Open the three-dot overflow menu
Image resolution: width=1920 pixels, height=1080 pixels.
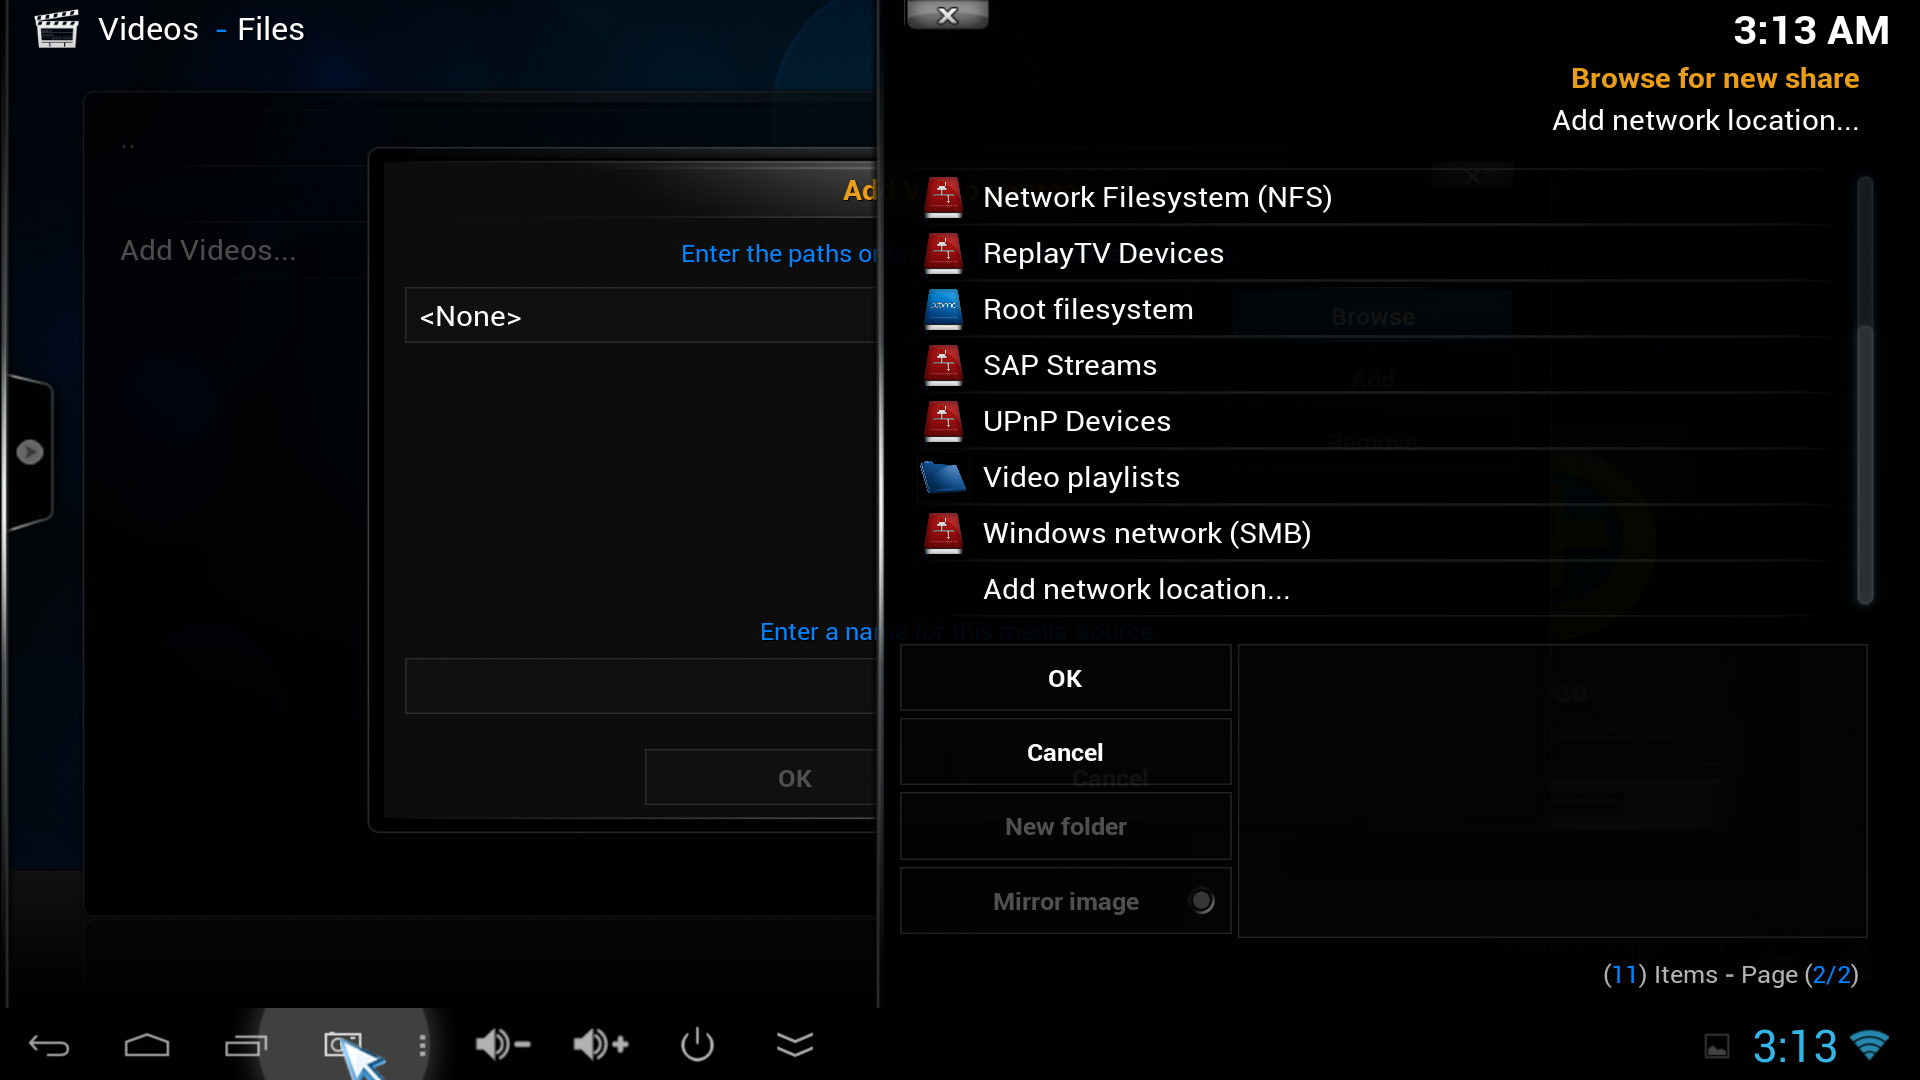point(422,1045)
